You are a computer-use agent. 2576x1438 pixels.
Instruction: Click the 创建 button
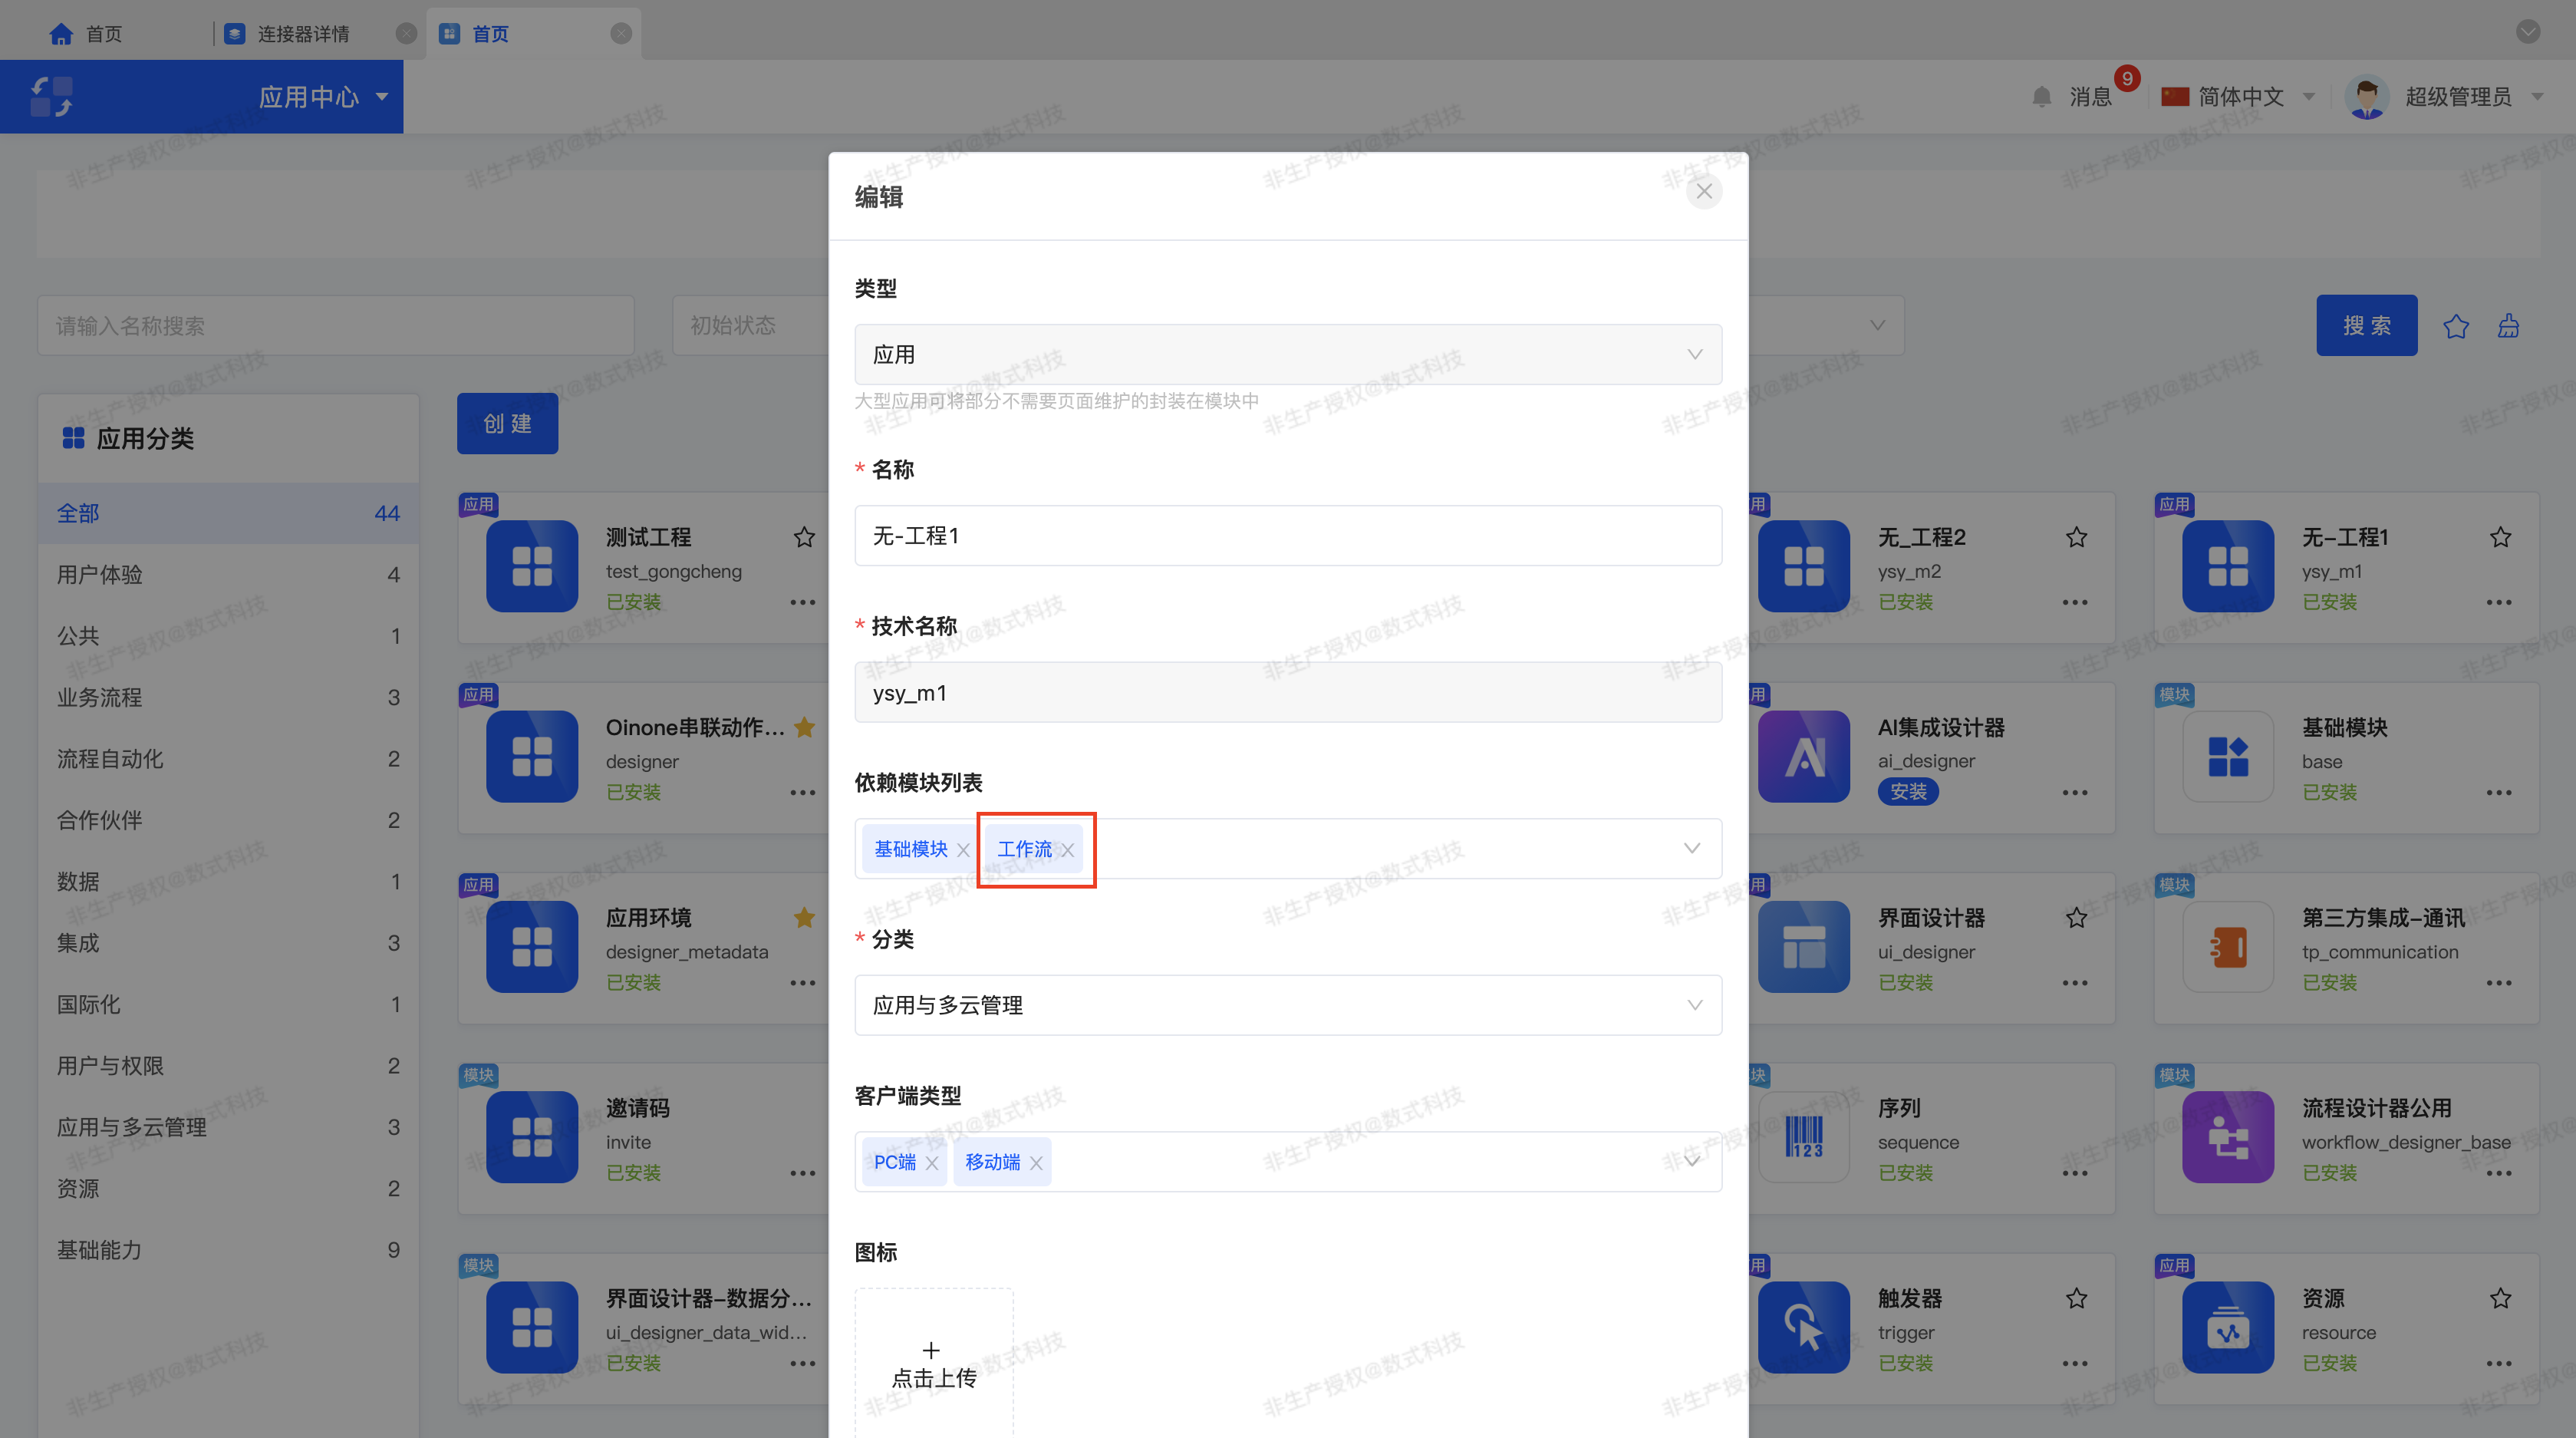pyautogui.click(x=507, y=424)
